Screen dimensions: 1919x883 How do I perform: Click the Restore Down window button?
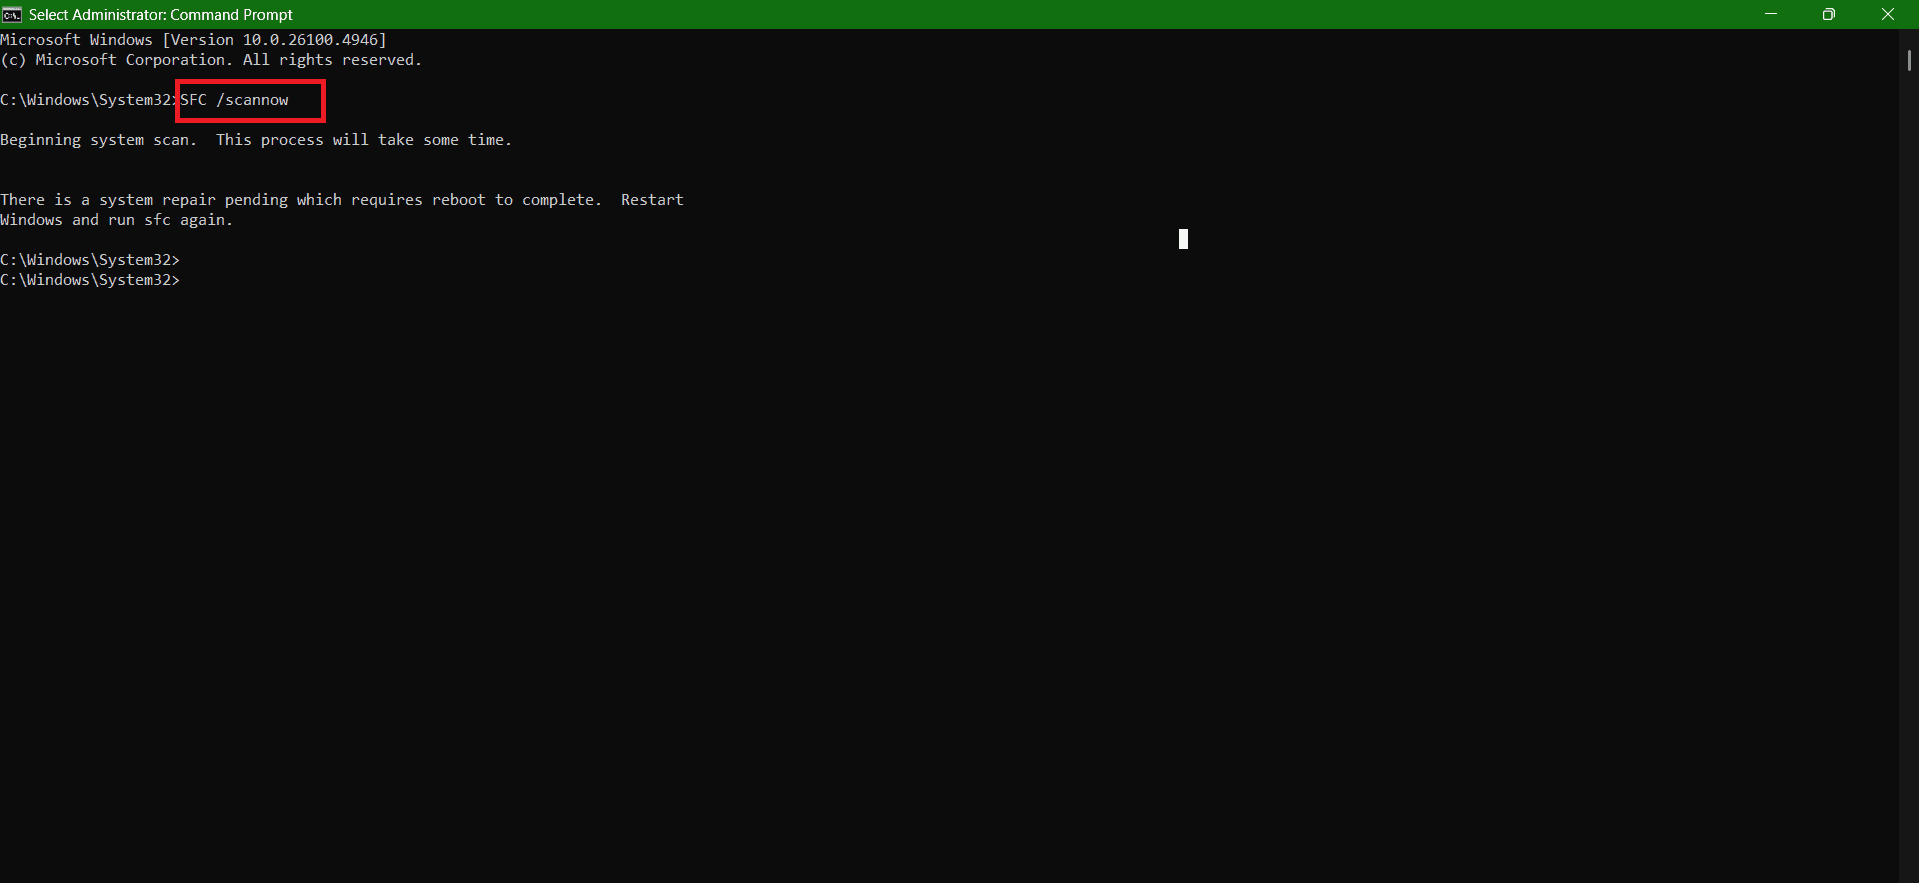pyautogui.click(x=1828, y=14)
